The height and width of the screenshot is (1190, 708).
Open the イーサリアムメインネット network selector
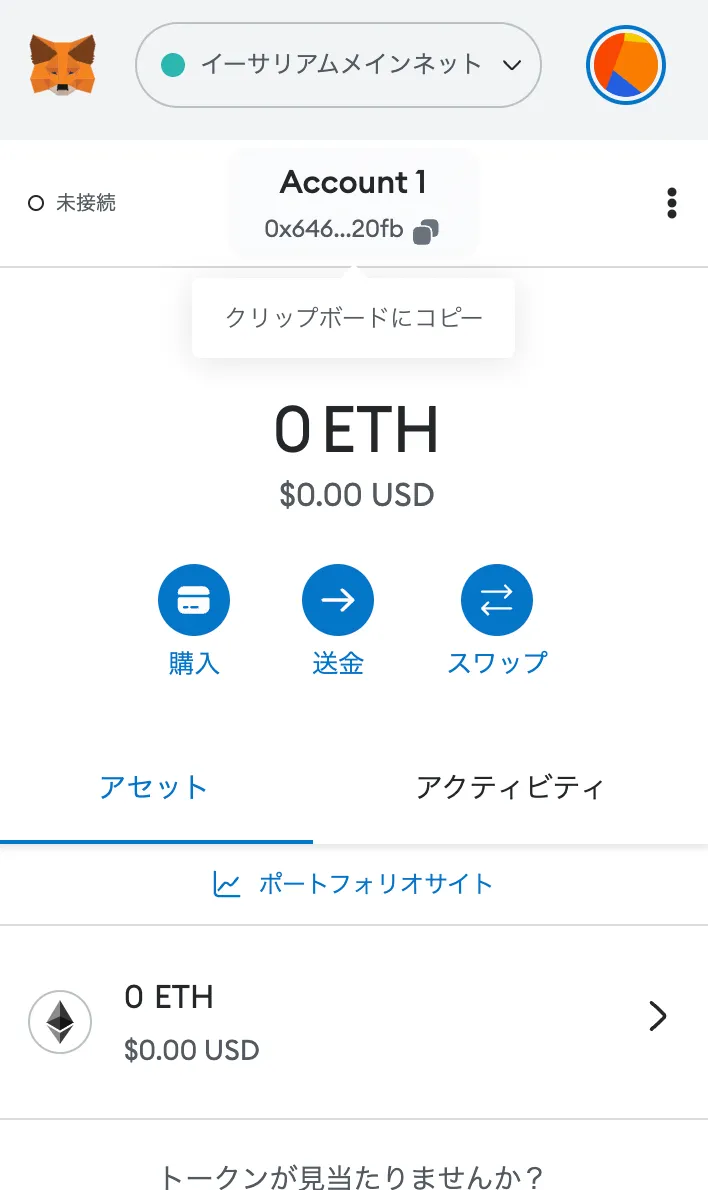[x=338, y=64]
